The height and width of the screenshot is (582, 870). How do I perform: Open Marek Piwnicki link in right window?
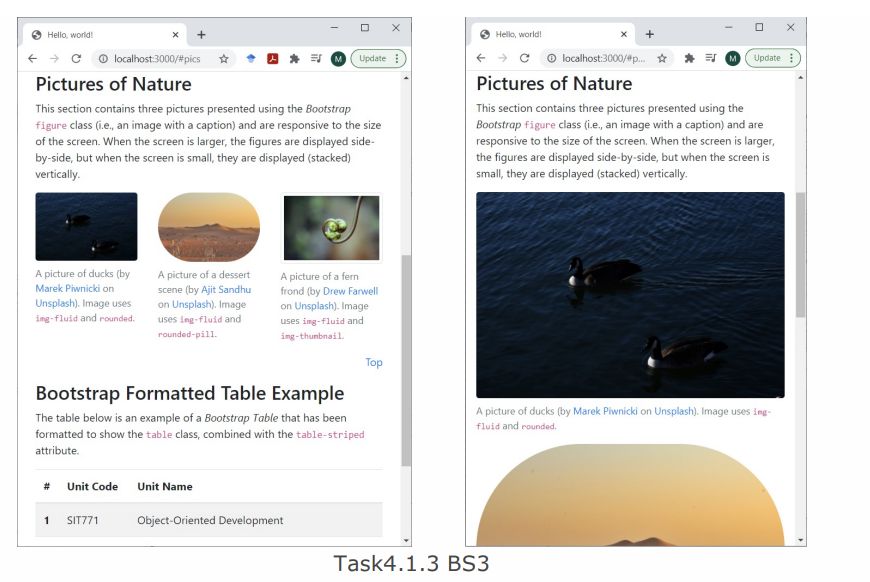(x=605, y=411)
